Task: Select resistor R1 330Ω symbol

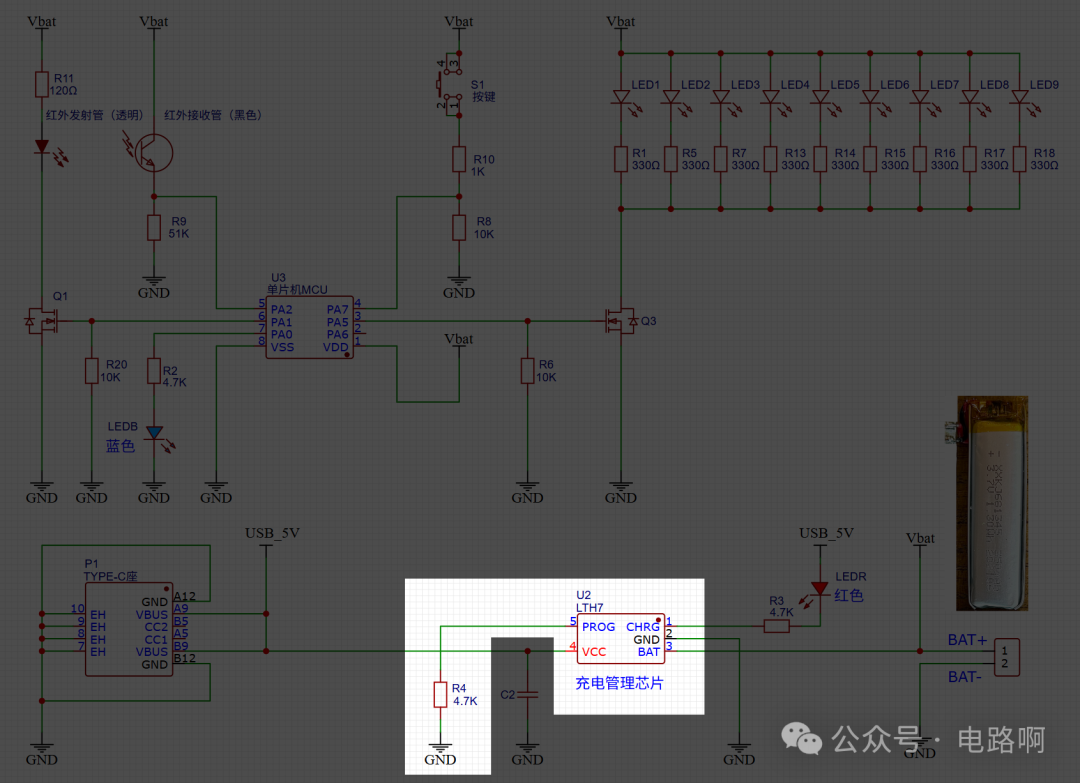Action: (621, 159)
